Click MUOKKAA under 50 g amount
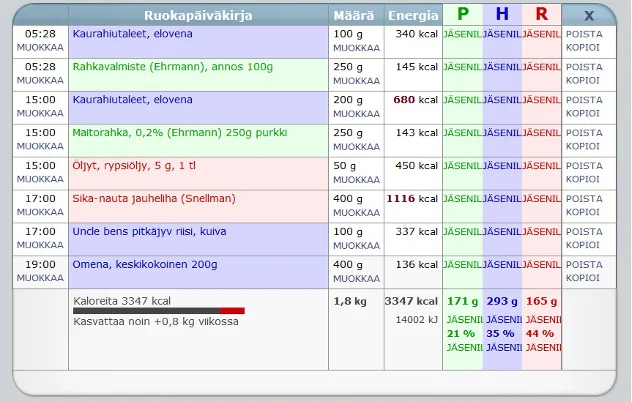Viewport: 632px width, 402px height. pos(356,179)
